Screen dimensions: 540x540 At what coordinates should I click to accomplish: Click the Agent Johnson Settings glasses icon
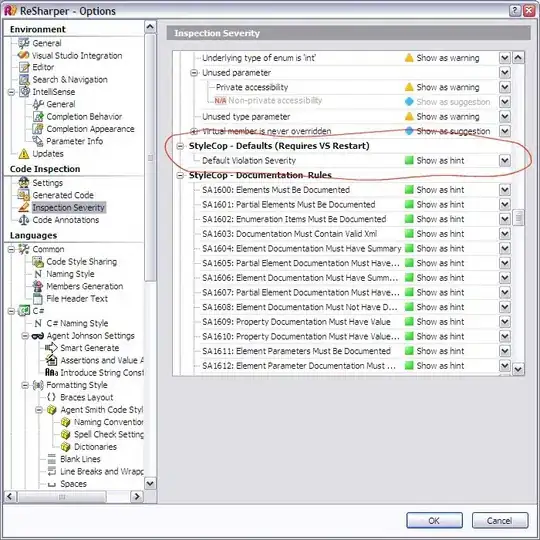pos(38,336)
